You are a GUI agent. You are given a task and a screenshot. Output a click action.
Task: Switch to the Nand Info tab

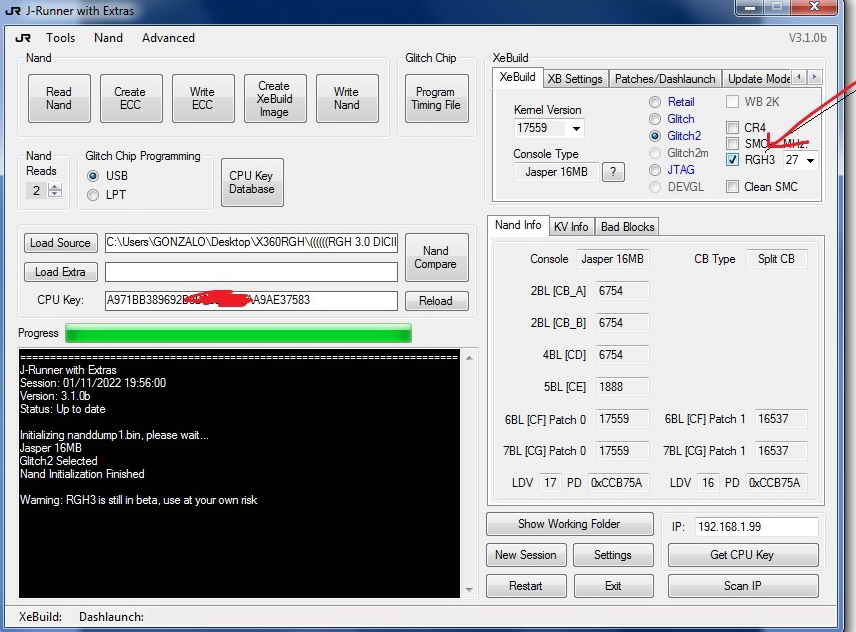coord(518,225)
